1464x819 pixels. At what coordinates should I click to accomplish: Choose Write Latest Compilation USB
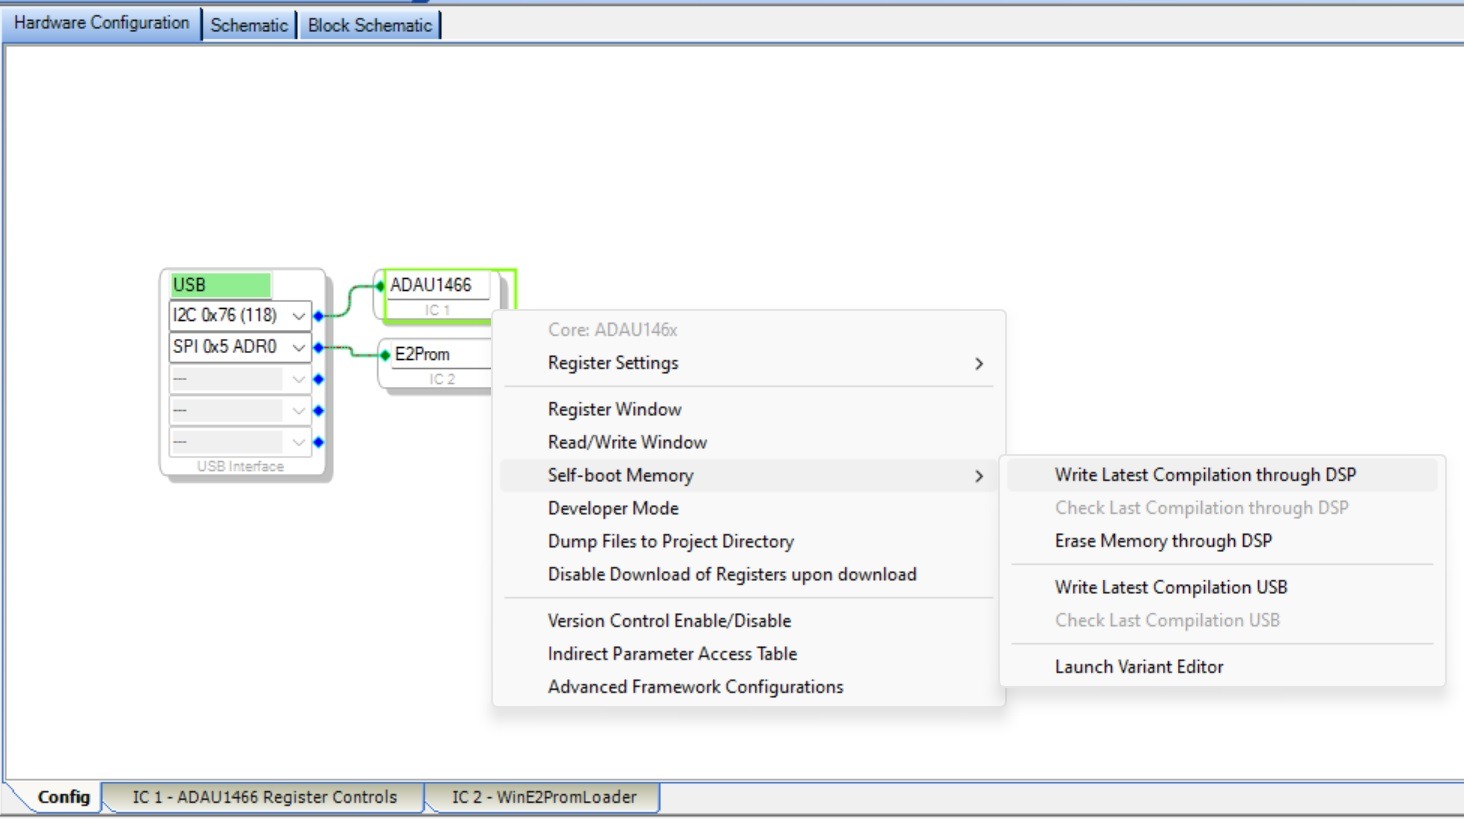[x=1222, y=587]
